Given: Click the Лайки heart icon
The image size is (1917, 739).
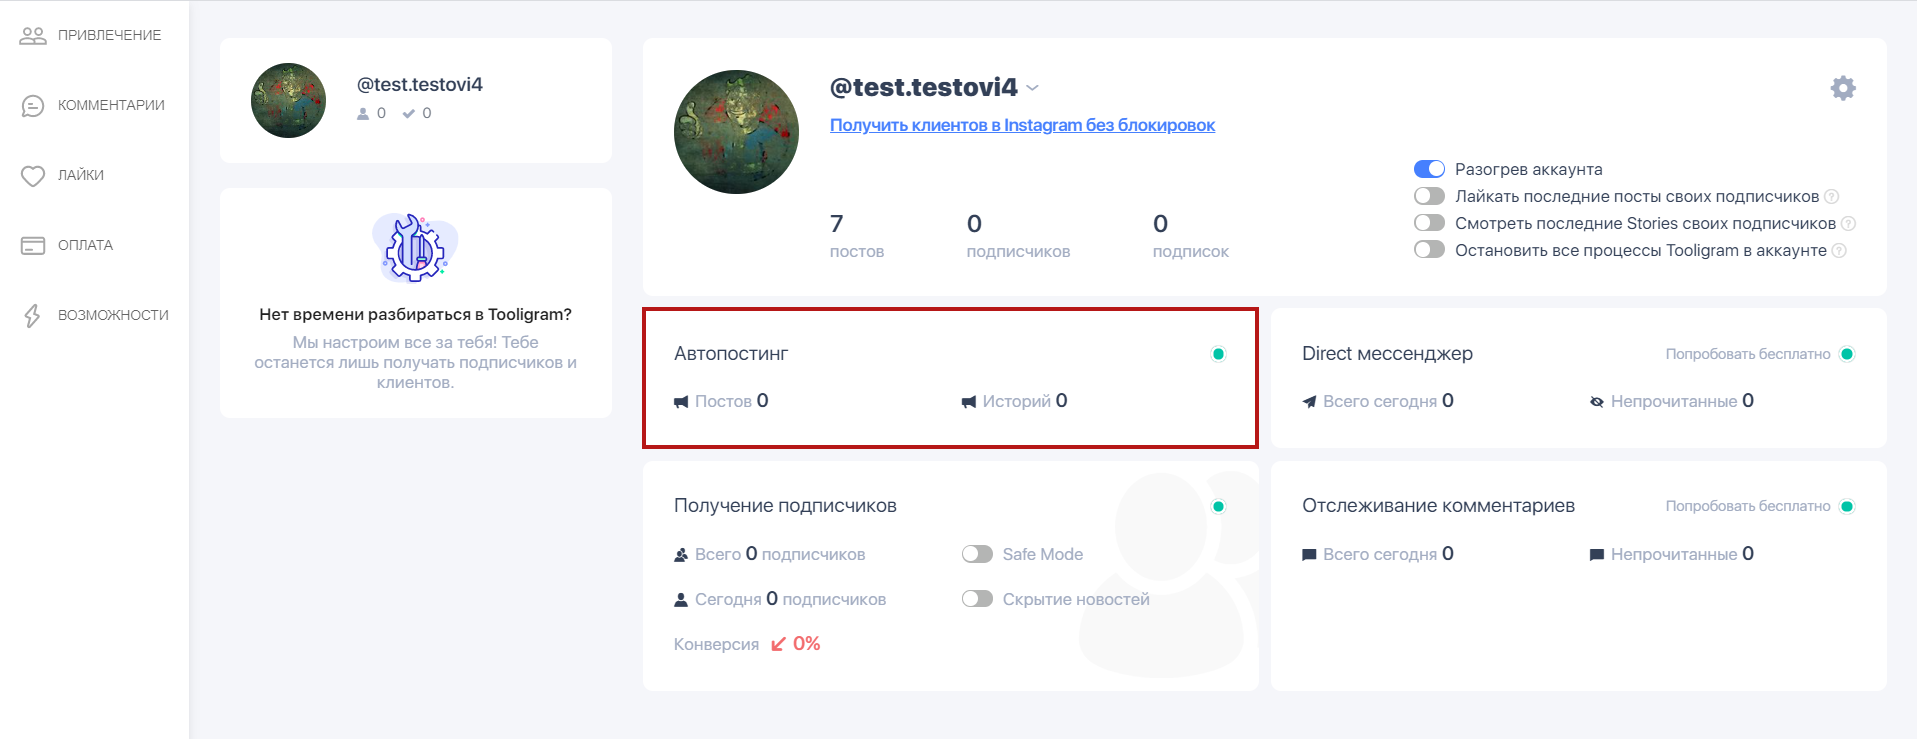Looking at the screenshot, I should pos(33,176).
